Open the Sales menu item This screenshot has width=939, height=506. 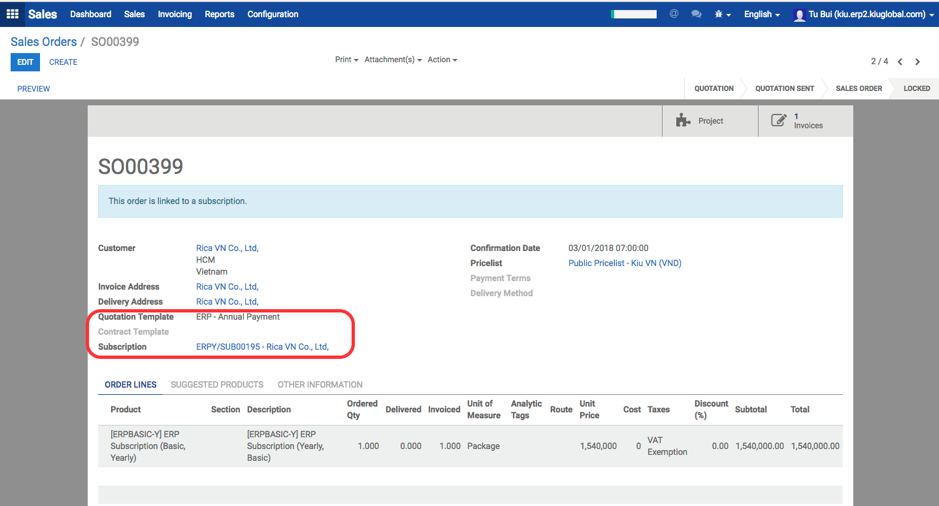[x=134, y=14]
